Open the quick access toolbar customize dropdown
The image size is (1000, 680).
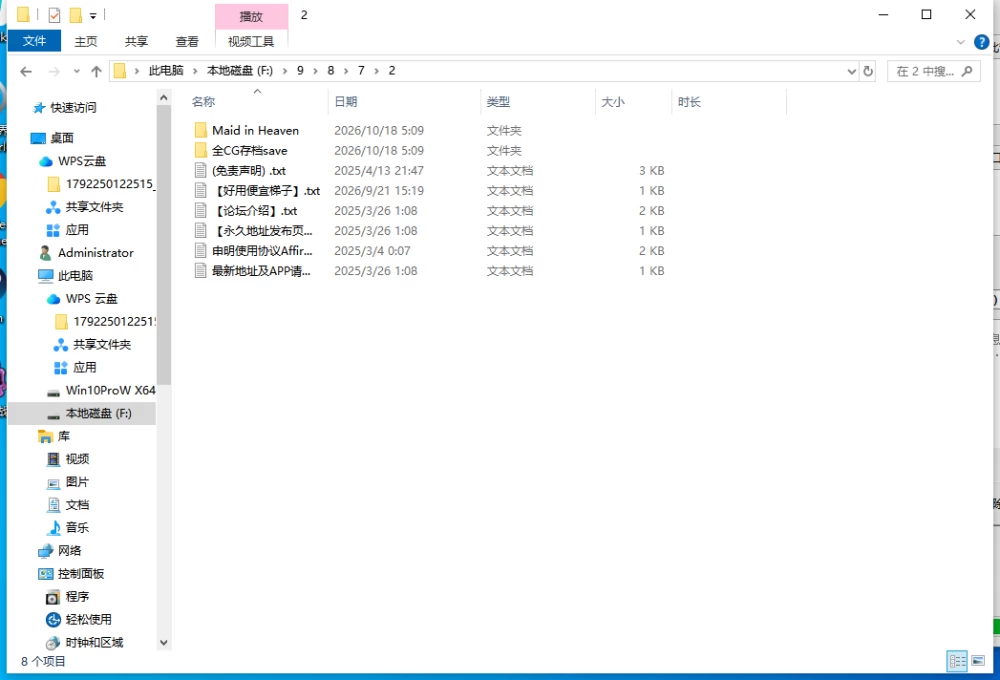[93, 15]
